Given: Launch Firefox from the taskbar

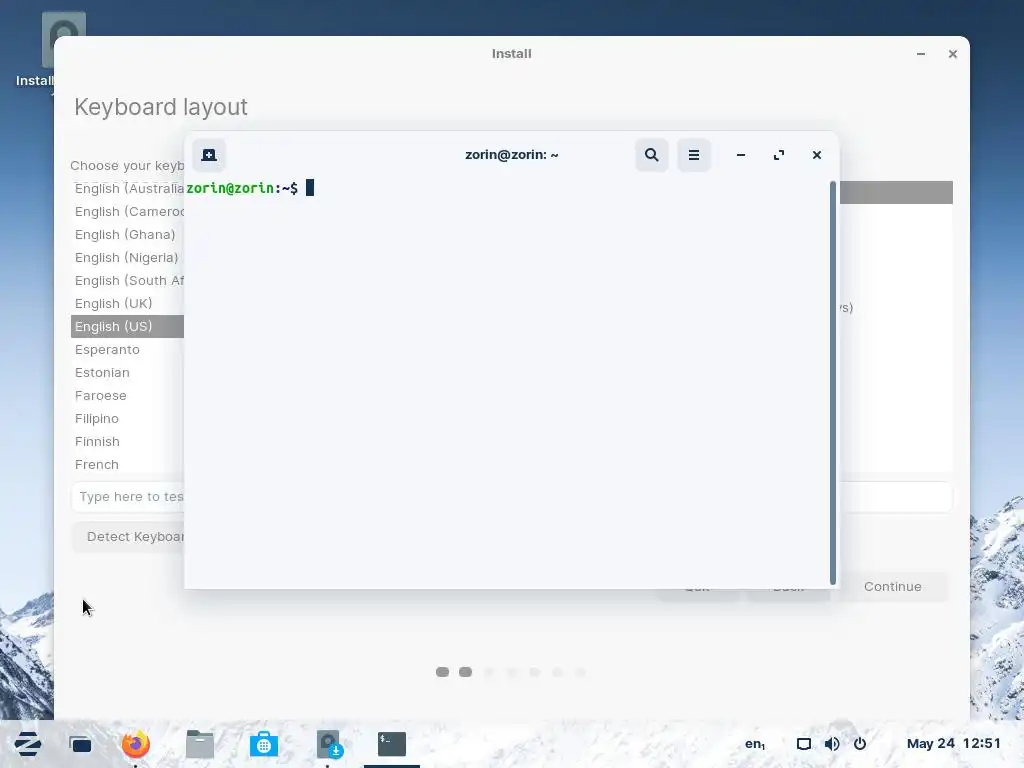Looking at the screenshot, I should (136, 744).
